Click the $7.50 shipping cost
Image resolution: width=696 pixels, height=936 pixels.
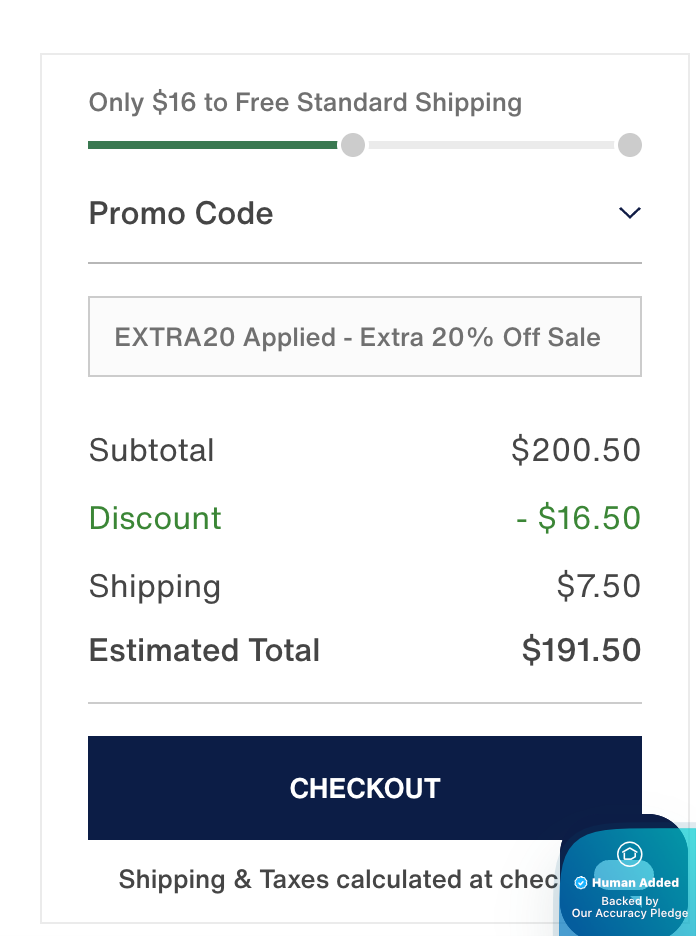click(x=598, y=586)
